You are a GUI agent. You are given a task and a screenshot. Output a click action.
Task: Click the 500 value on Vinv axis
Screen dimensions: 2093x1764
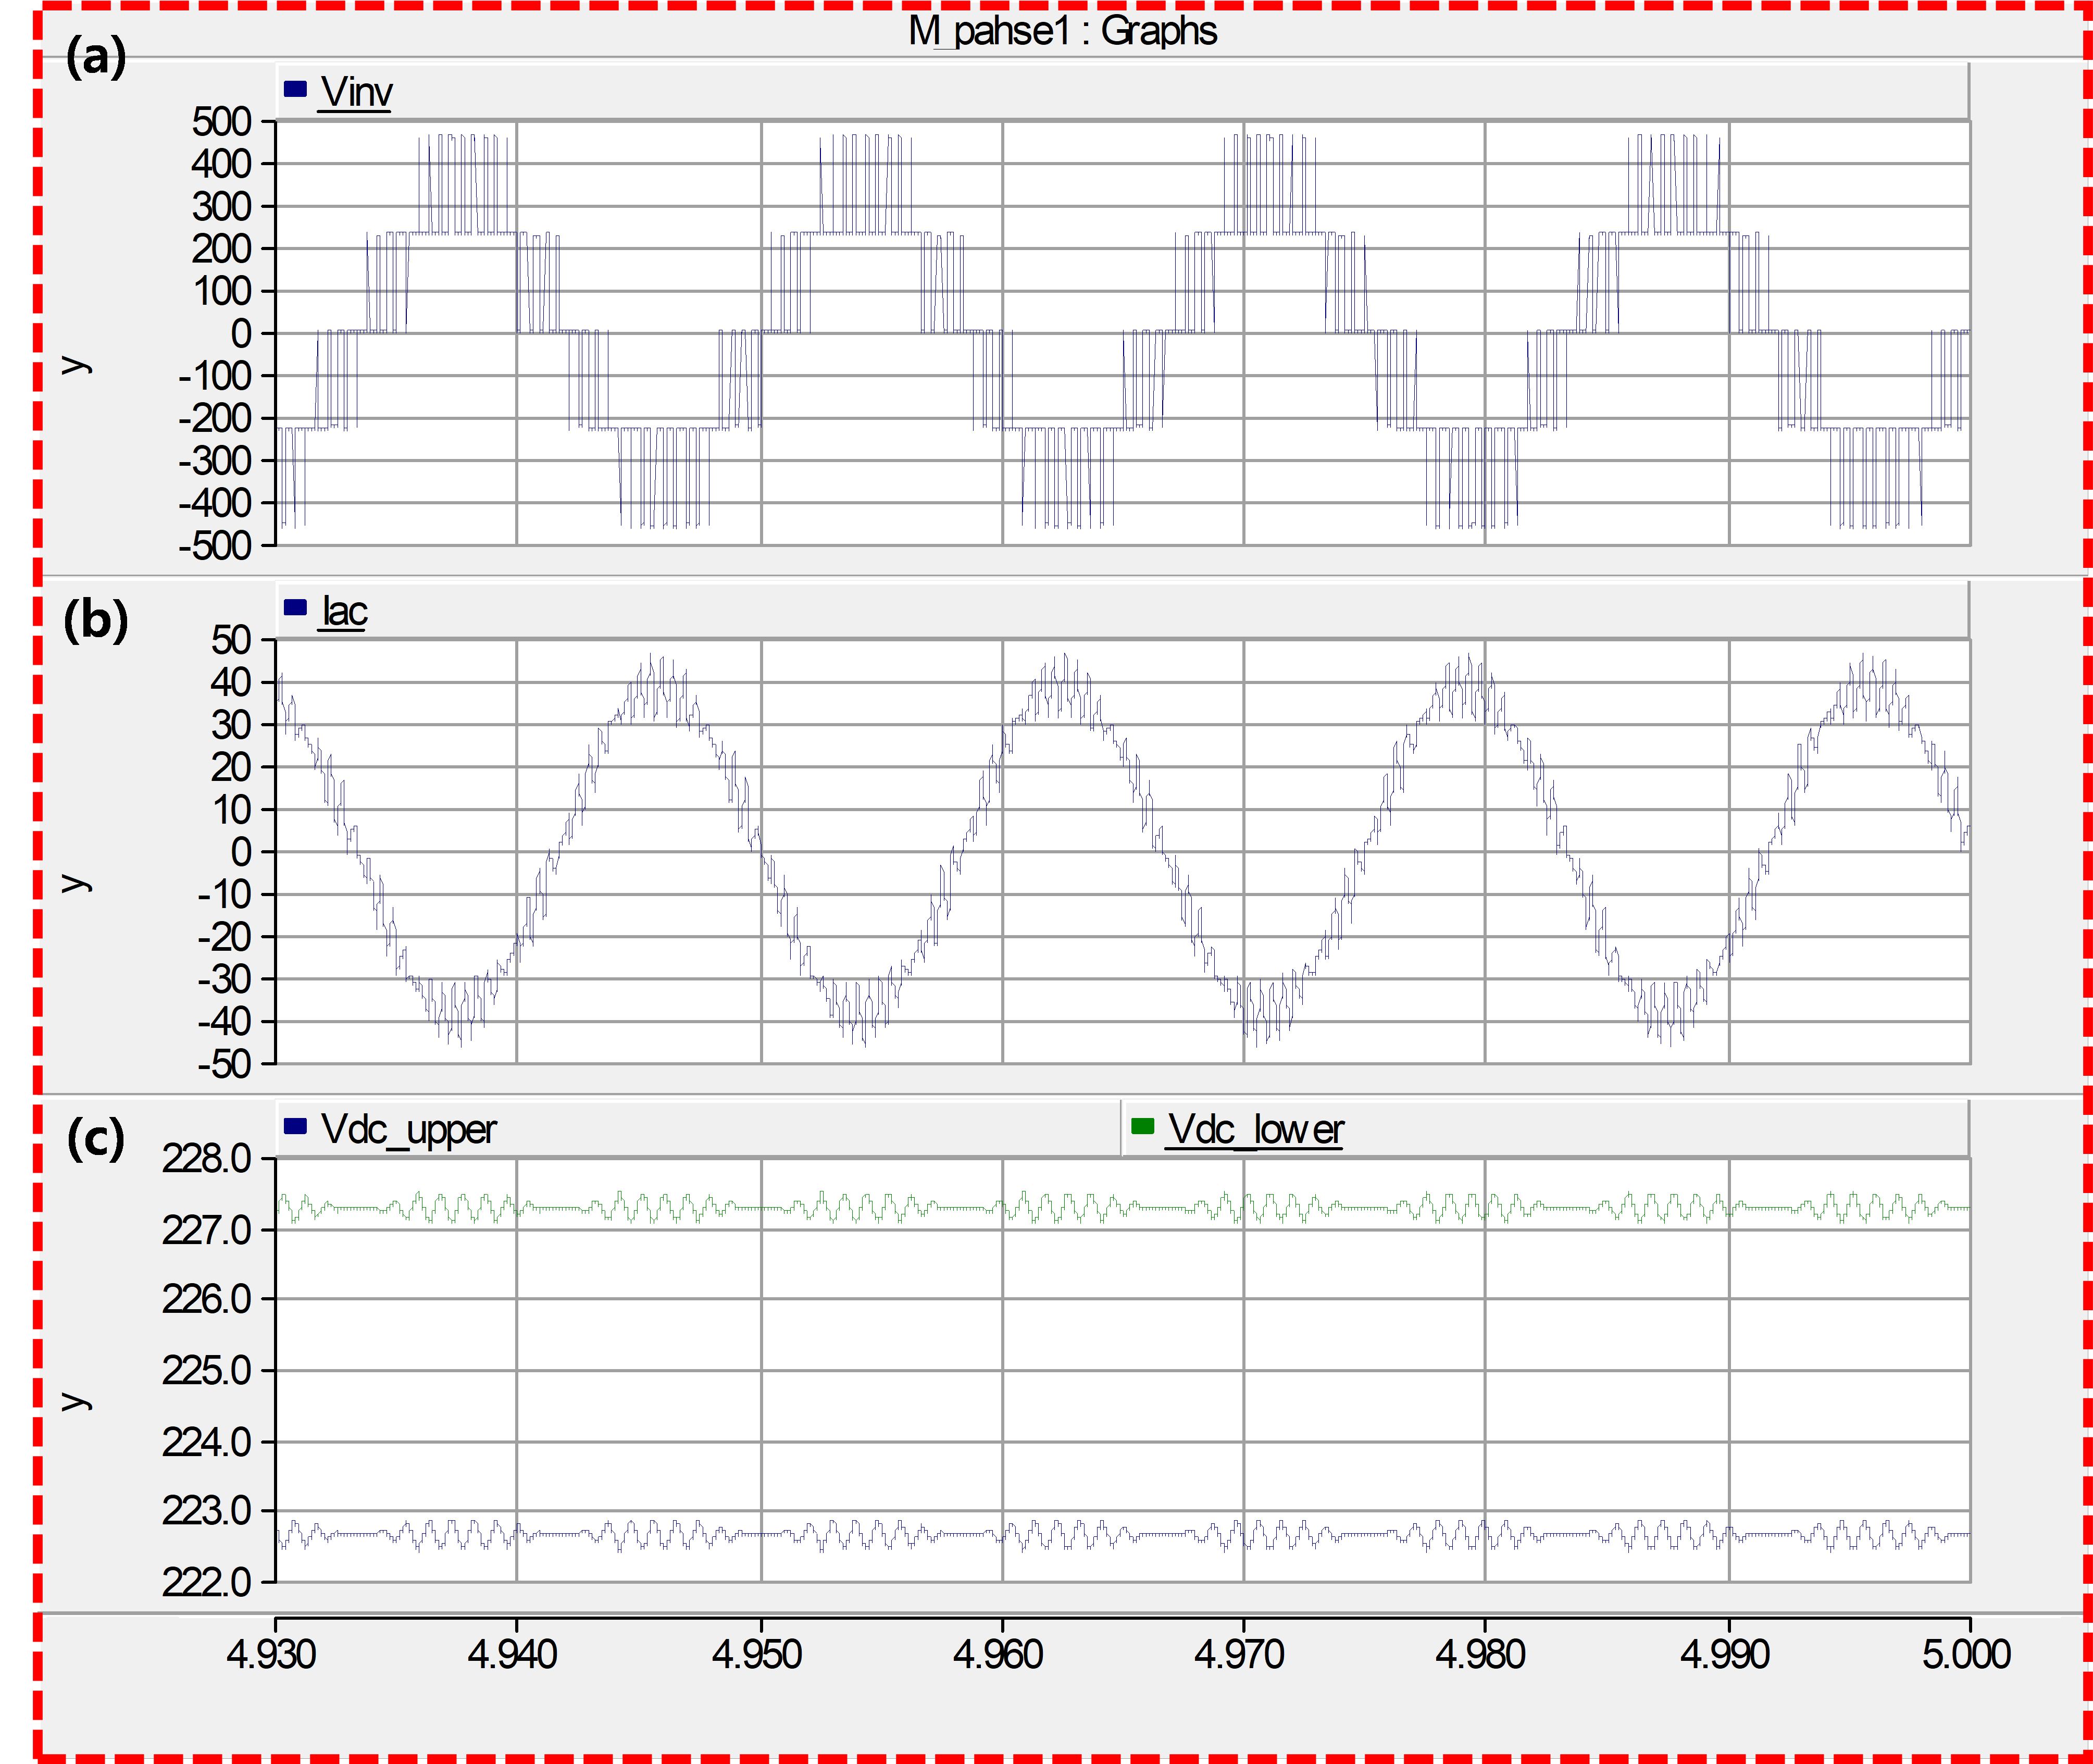[221, 122]
